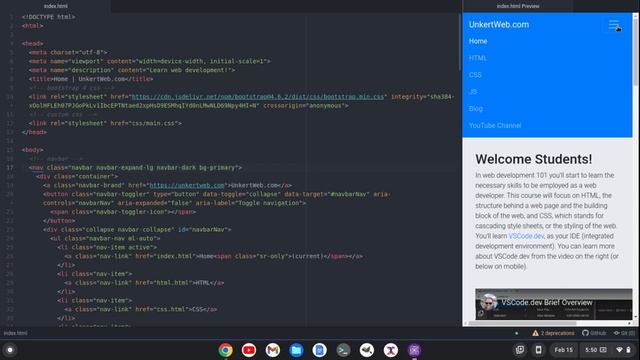Open the Blog link in preview navbar
Image resolution: width=640 pixels, height=360 pixels.
point(476,109)
